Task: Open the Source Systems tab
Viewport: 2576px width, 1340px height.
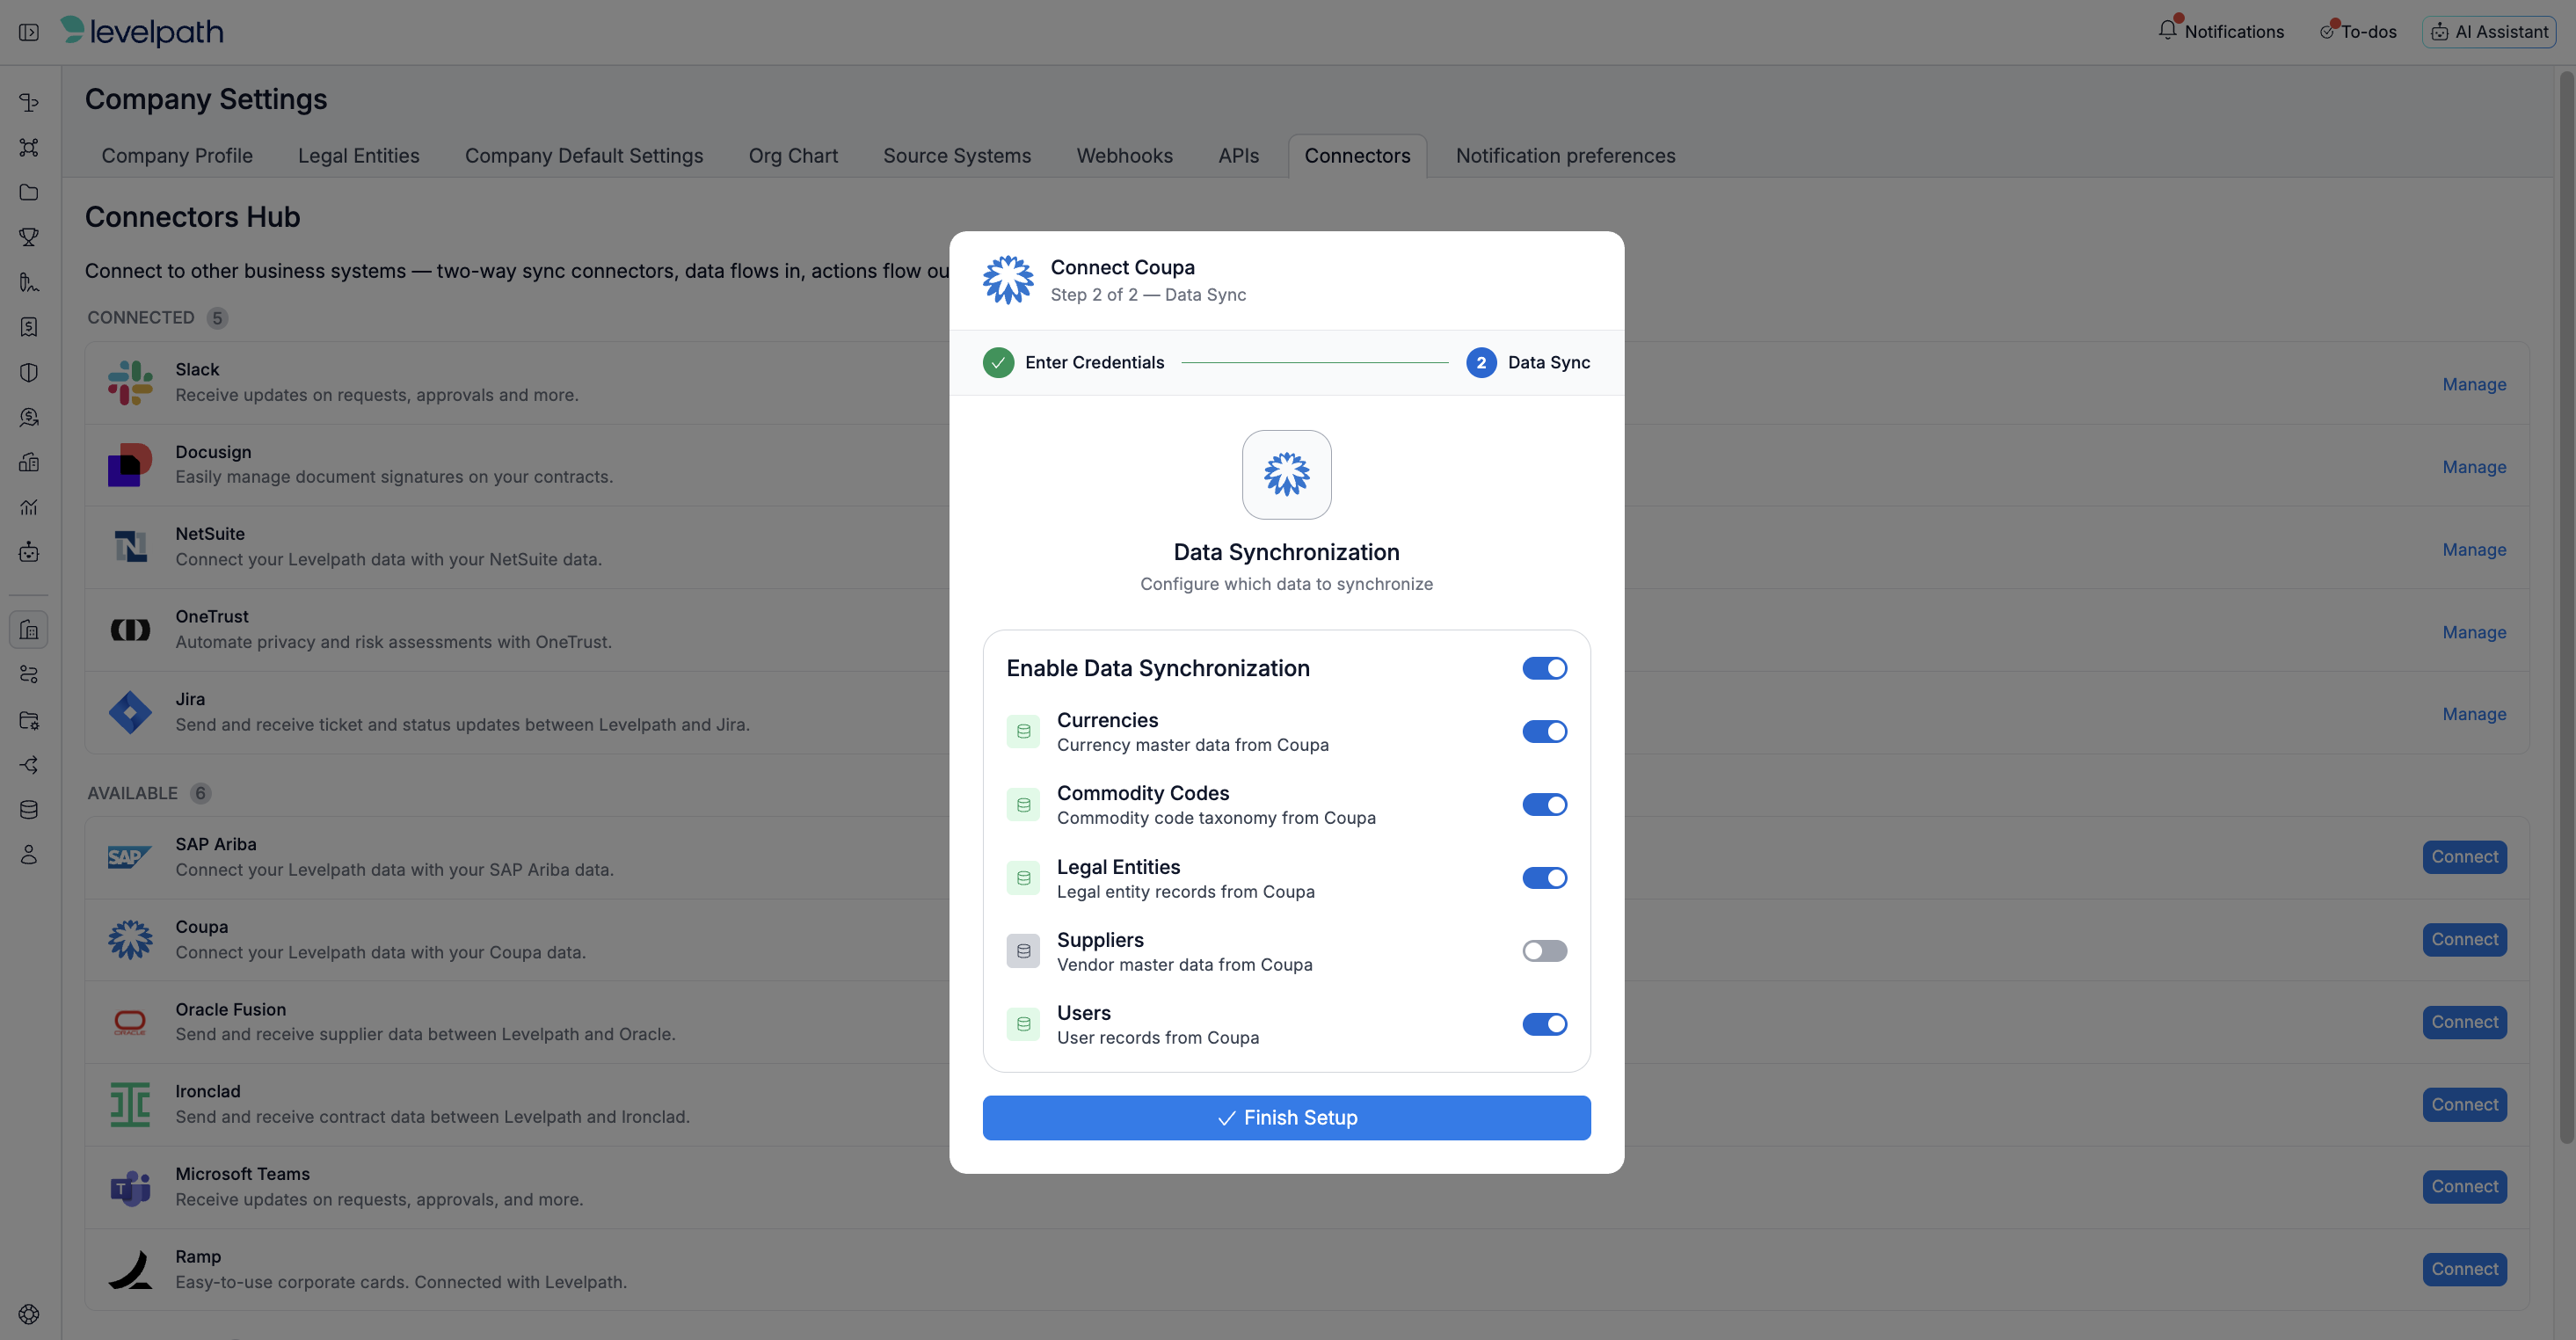Action: (x=957, y=156)
